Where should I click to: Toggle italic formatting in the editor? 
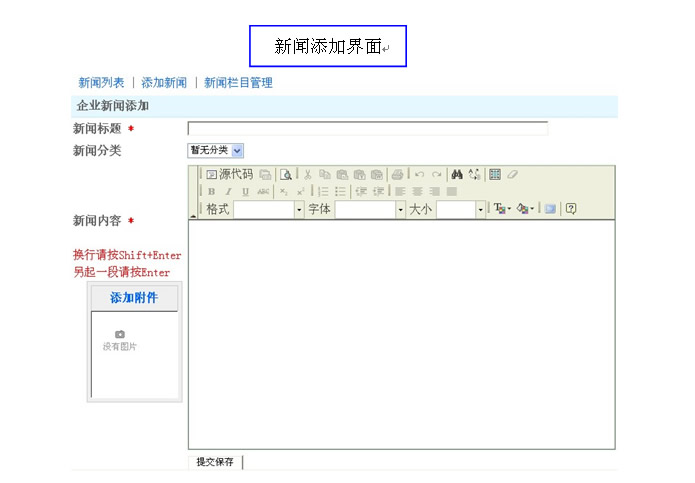point(228,191)
